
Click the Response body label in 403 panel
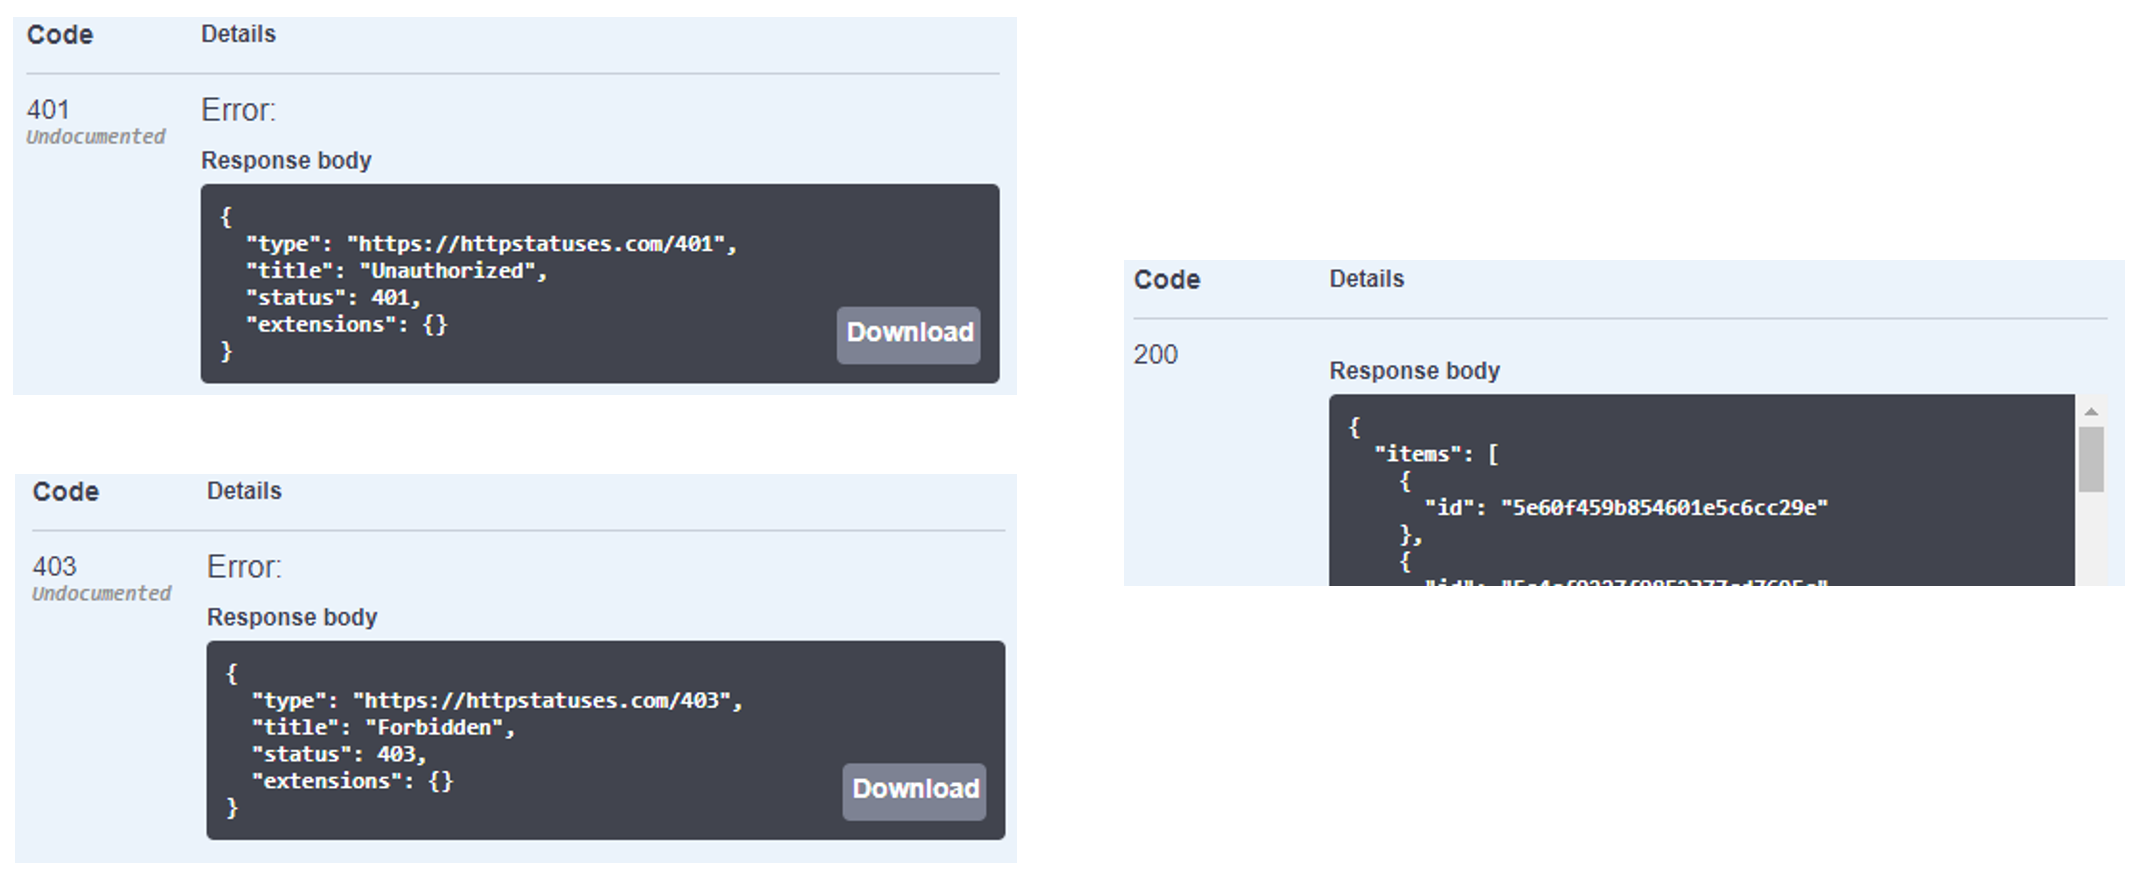(292, 618)
